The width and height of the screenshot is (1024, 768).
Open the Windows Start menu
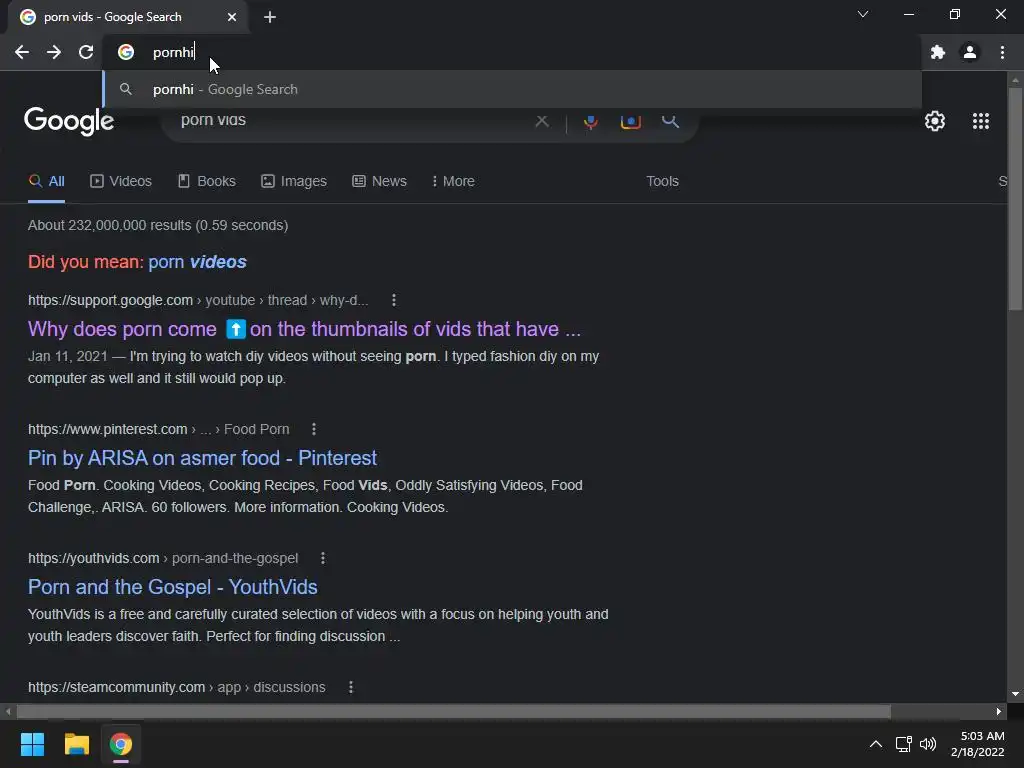(x=32, y=744)
